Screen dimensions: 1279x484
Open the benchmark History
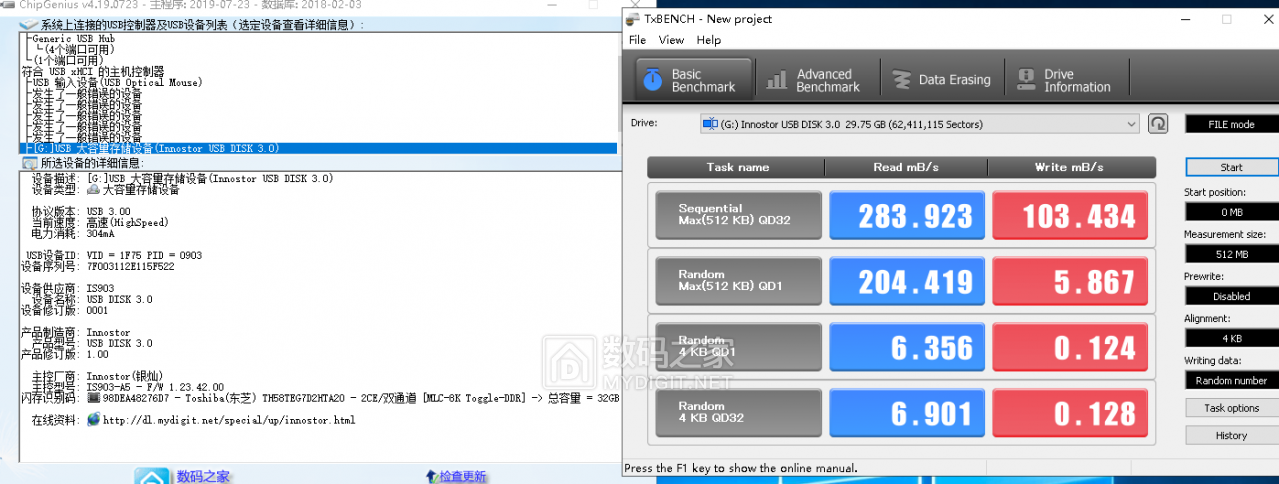click(1231, 435)
